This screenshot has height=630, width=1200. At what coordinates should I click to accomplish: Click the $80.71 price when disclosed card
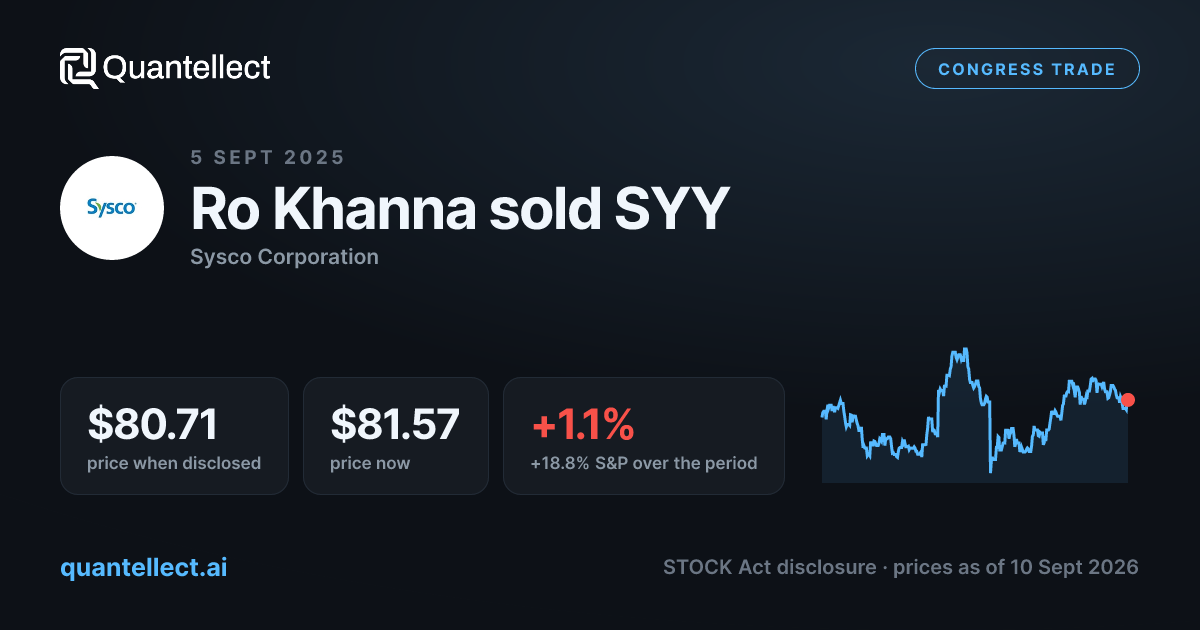[174, 435]
